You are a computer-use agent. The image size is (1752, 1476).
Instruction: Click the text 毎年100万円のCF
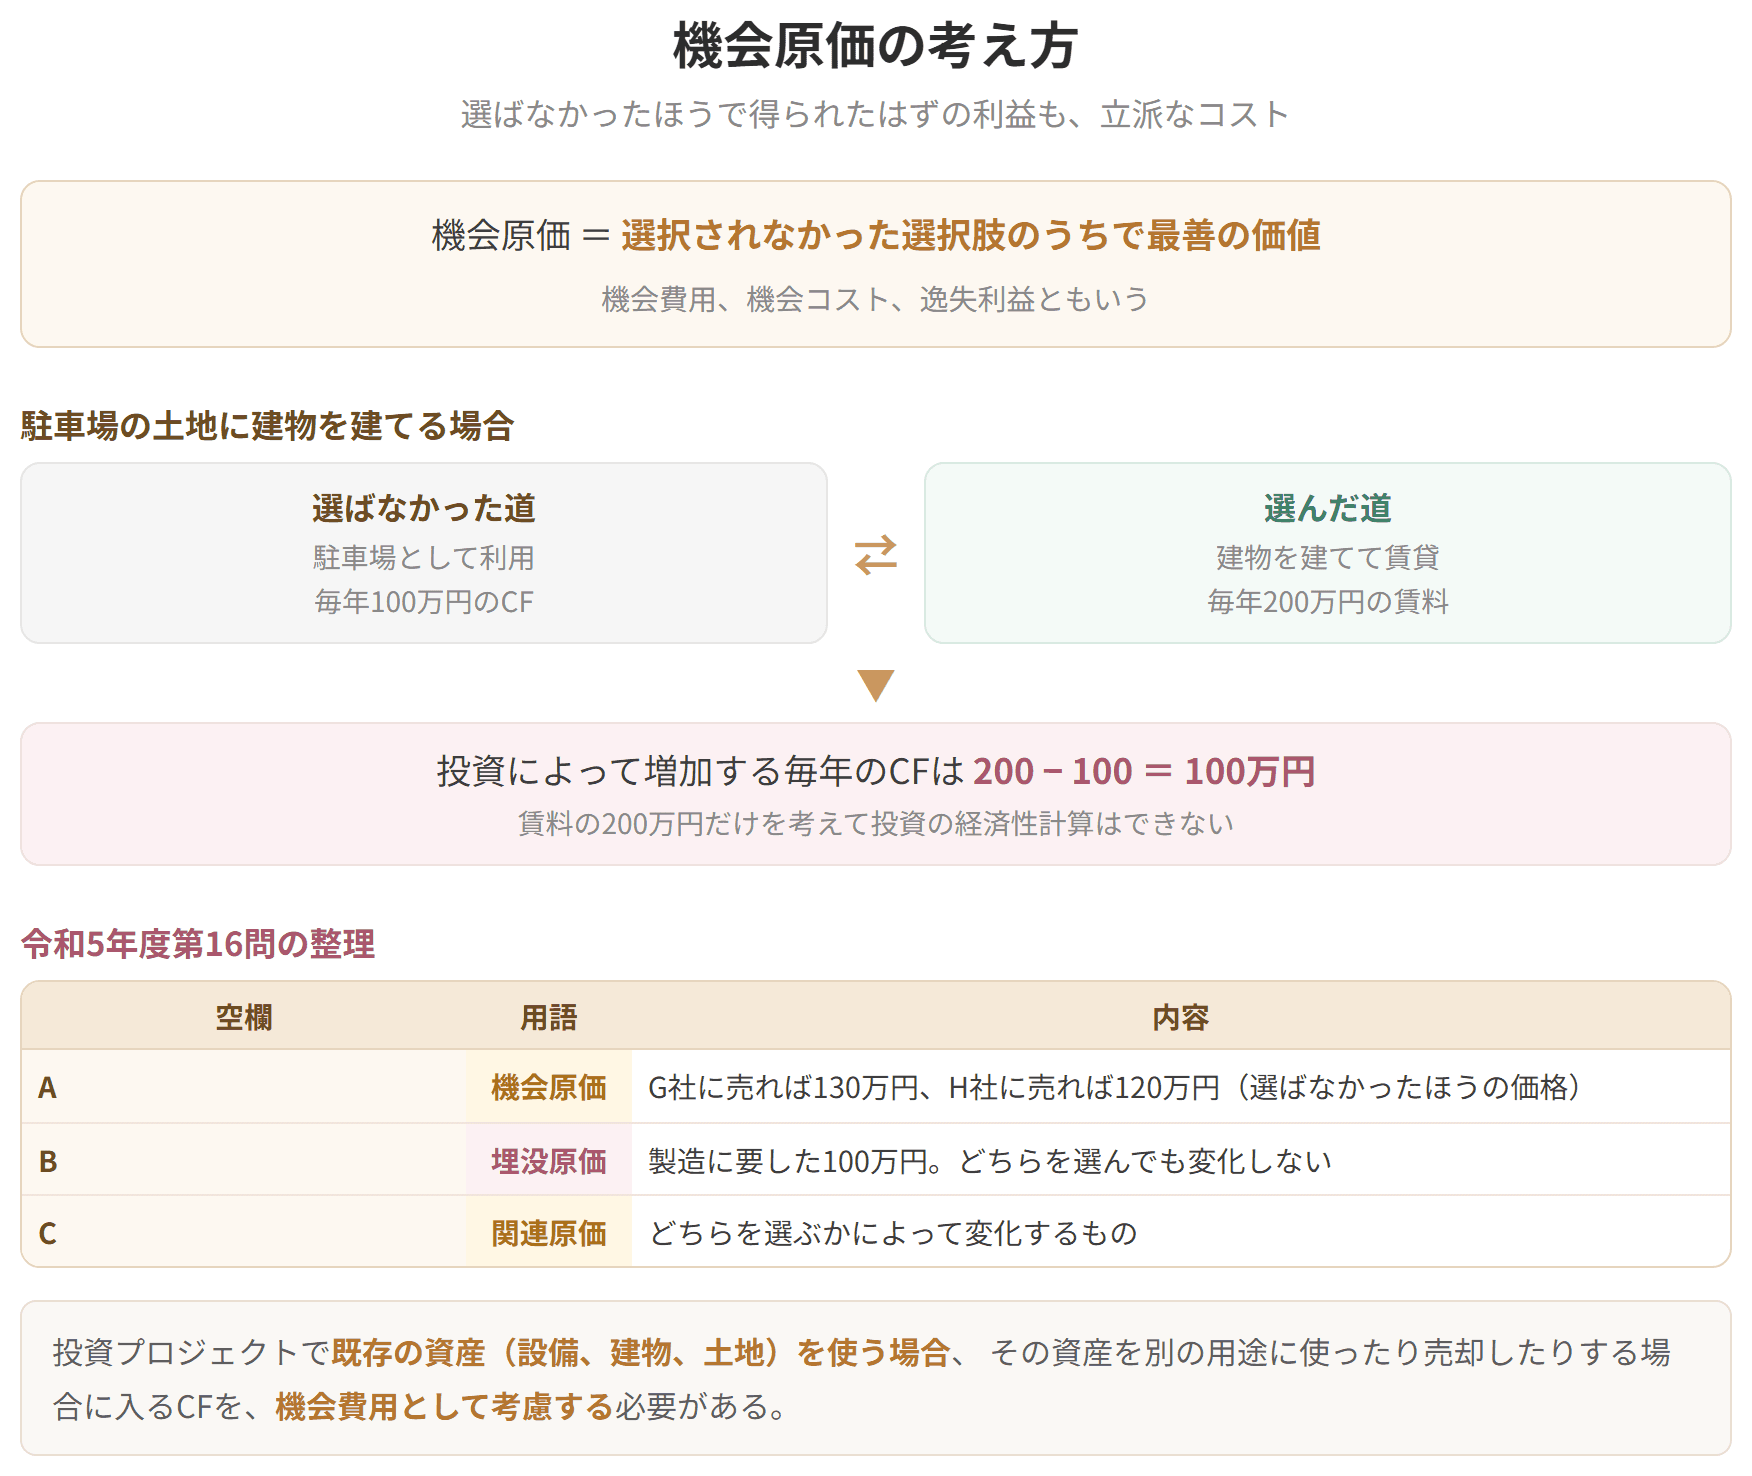[424, 602]
